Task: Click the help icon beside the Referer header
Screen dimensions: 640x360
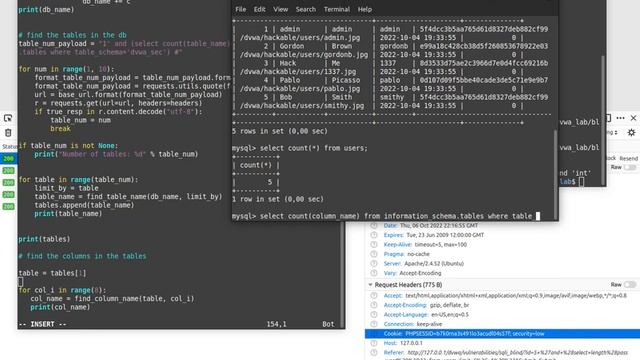Action: [374, 353]
